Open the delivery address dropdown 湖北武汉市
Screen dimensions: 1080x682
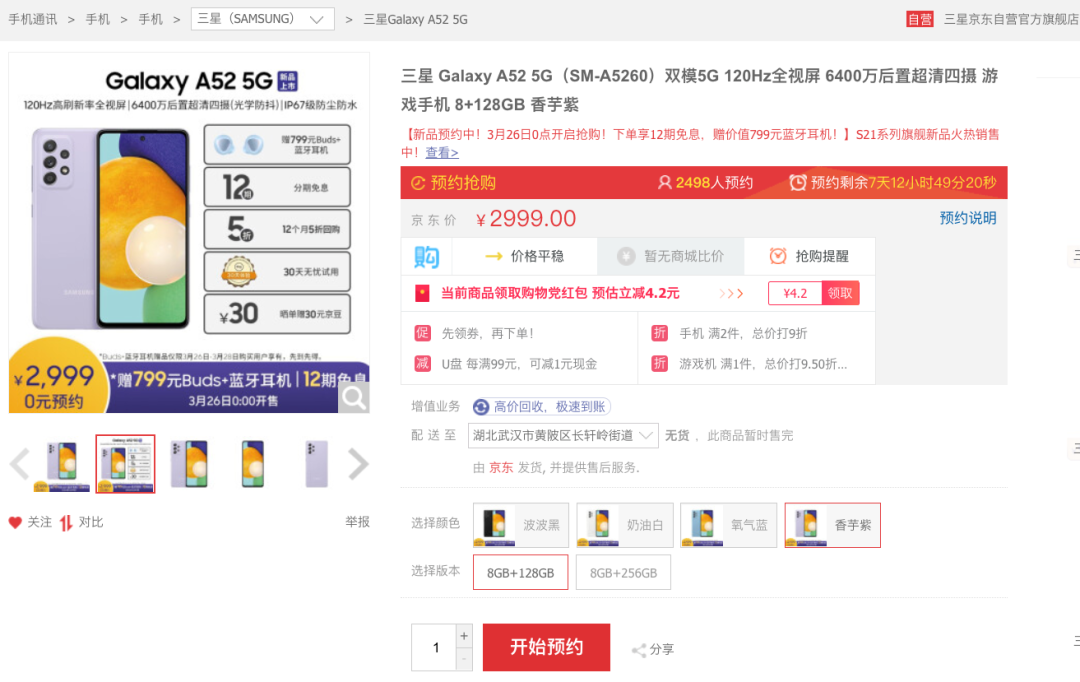563,435
